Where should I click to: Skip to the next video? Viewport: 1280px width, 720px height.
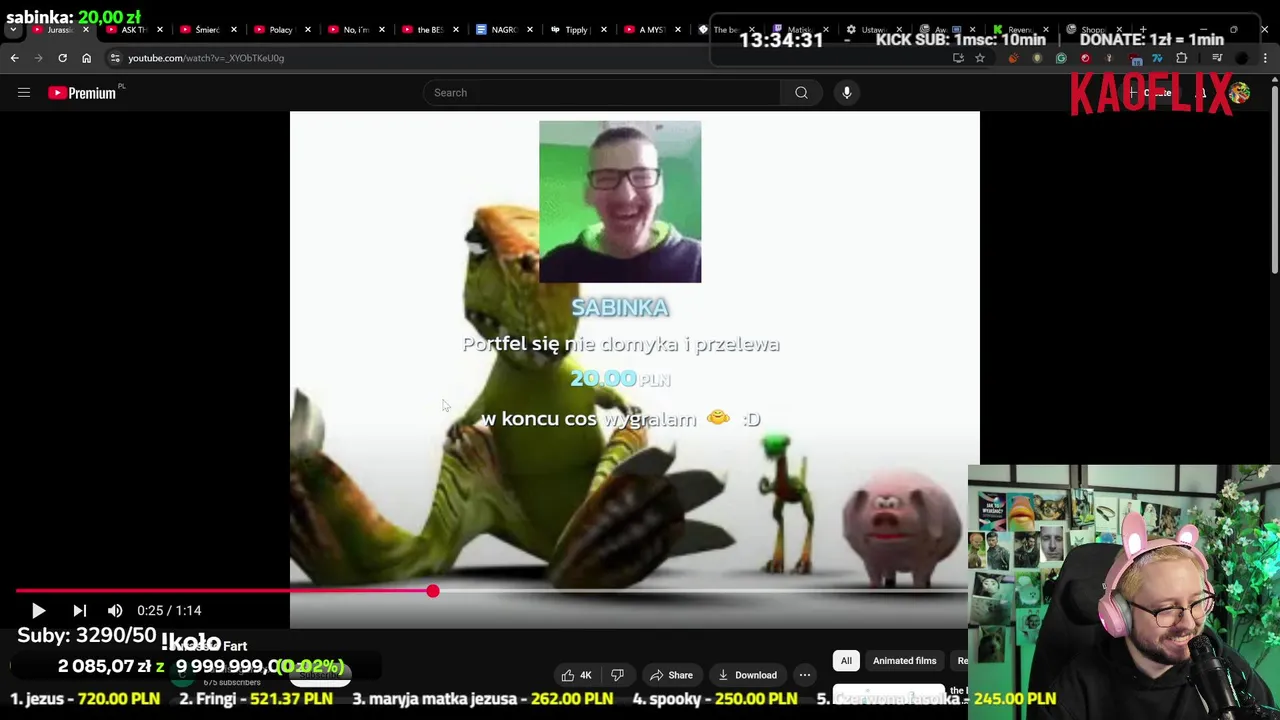pyautogui.click(x=80, y=610)
